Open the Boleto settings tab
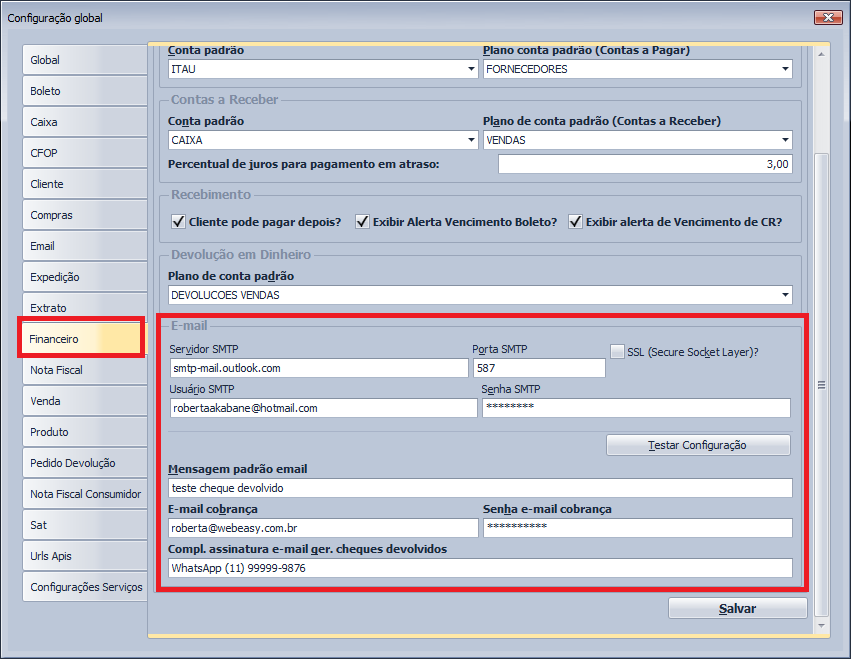The width and height of the screenshot is (851, 659). click(x=84, y=91)
